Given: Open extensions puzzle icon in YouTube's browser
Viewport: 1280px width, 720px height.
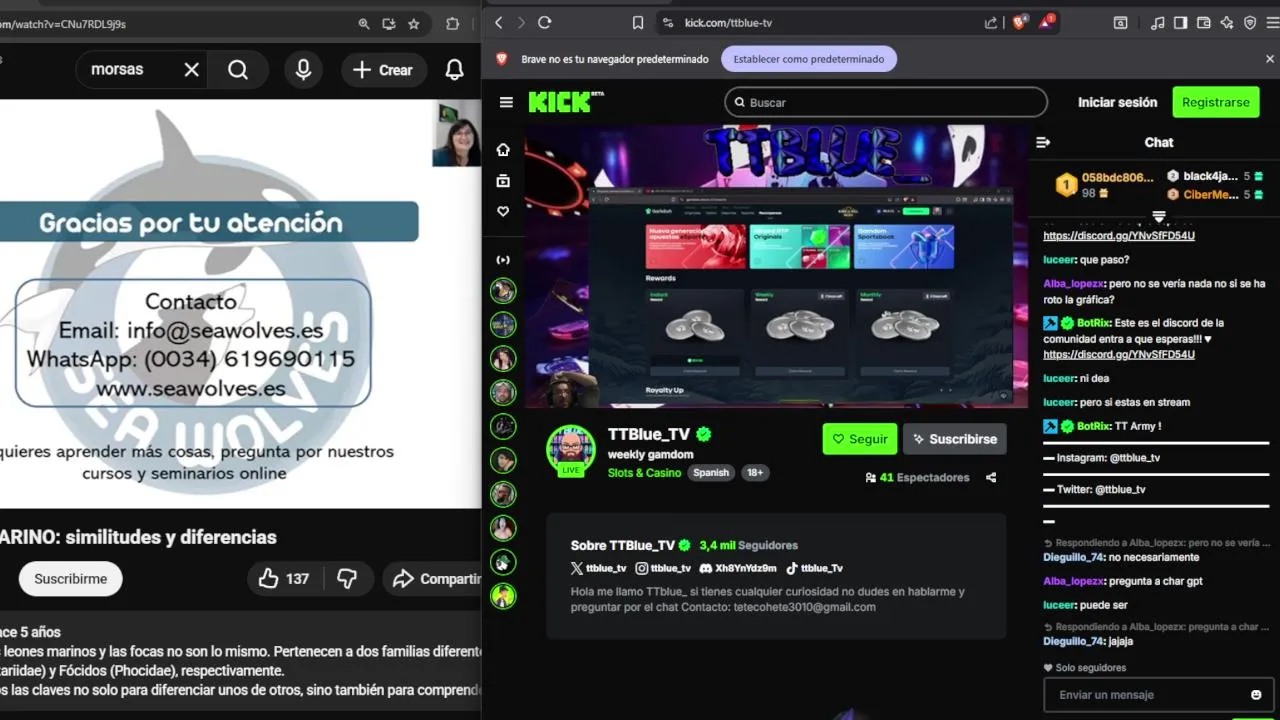Looking at the screenshot, I should pyautogui.click(x=452, y=24).
